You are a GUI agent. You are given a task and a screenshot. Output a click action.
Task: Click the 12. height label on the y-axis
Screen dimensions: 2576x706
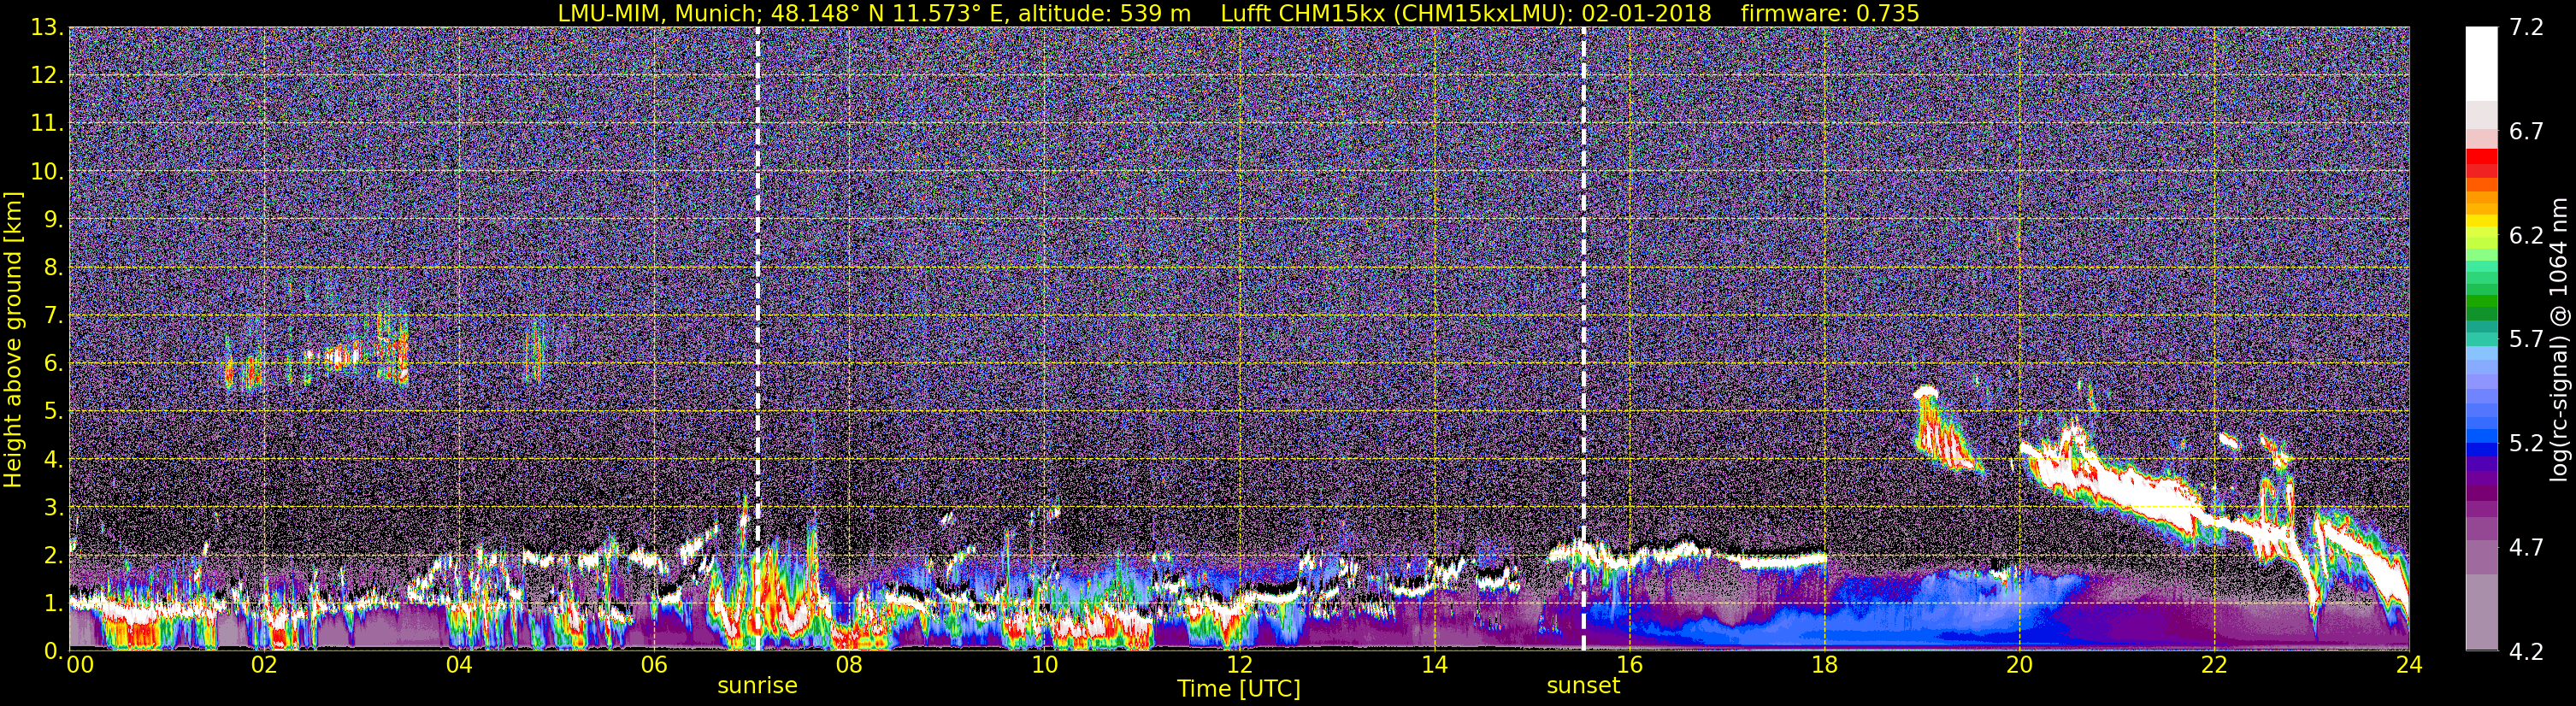(47, 76)
